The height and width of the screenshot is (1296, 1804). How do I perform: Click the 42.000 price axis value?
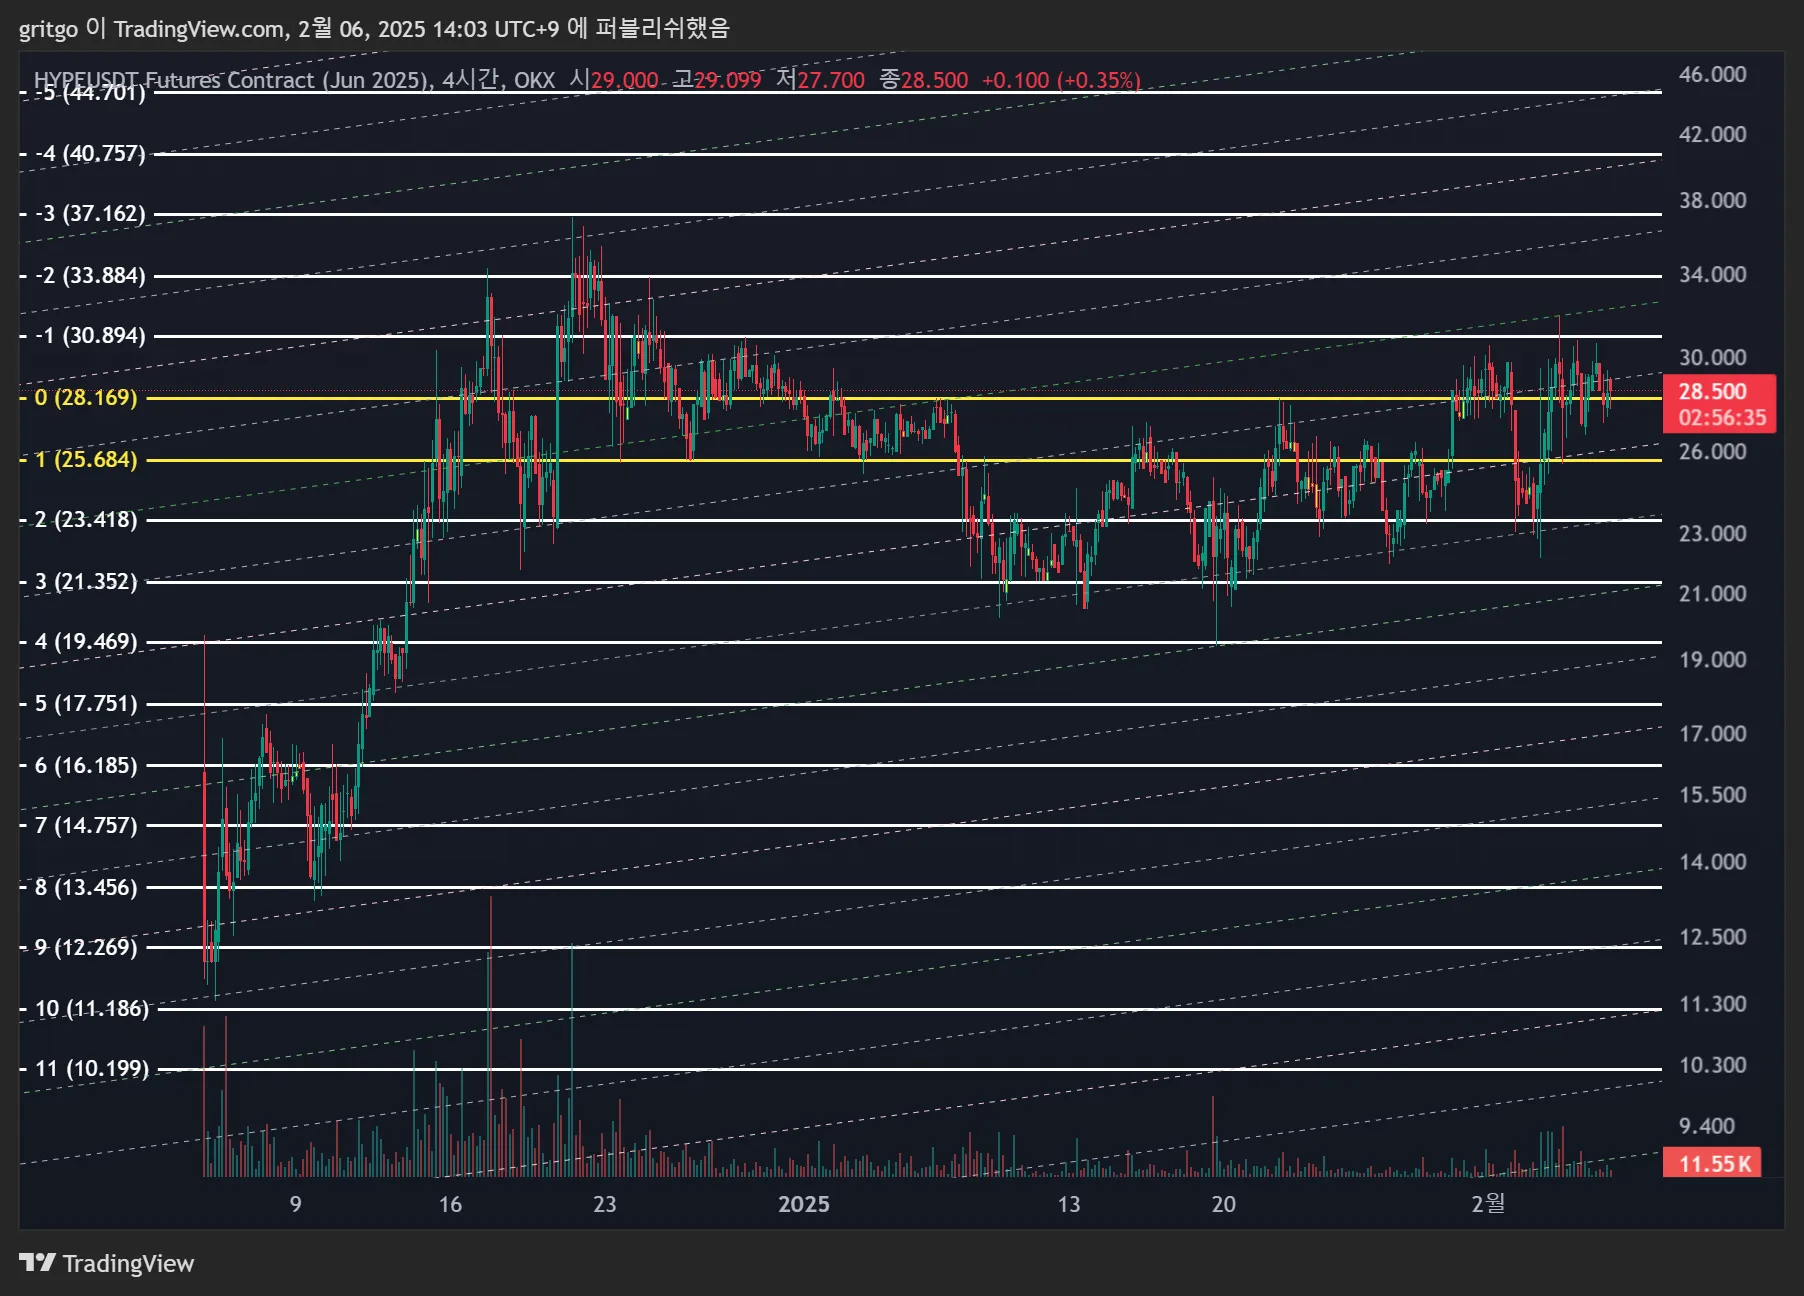point(1712,134)
